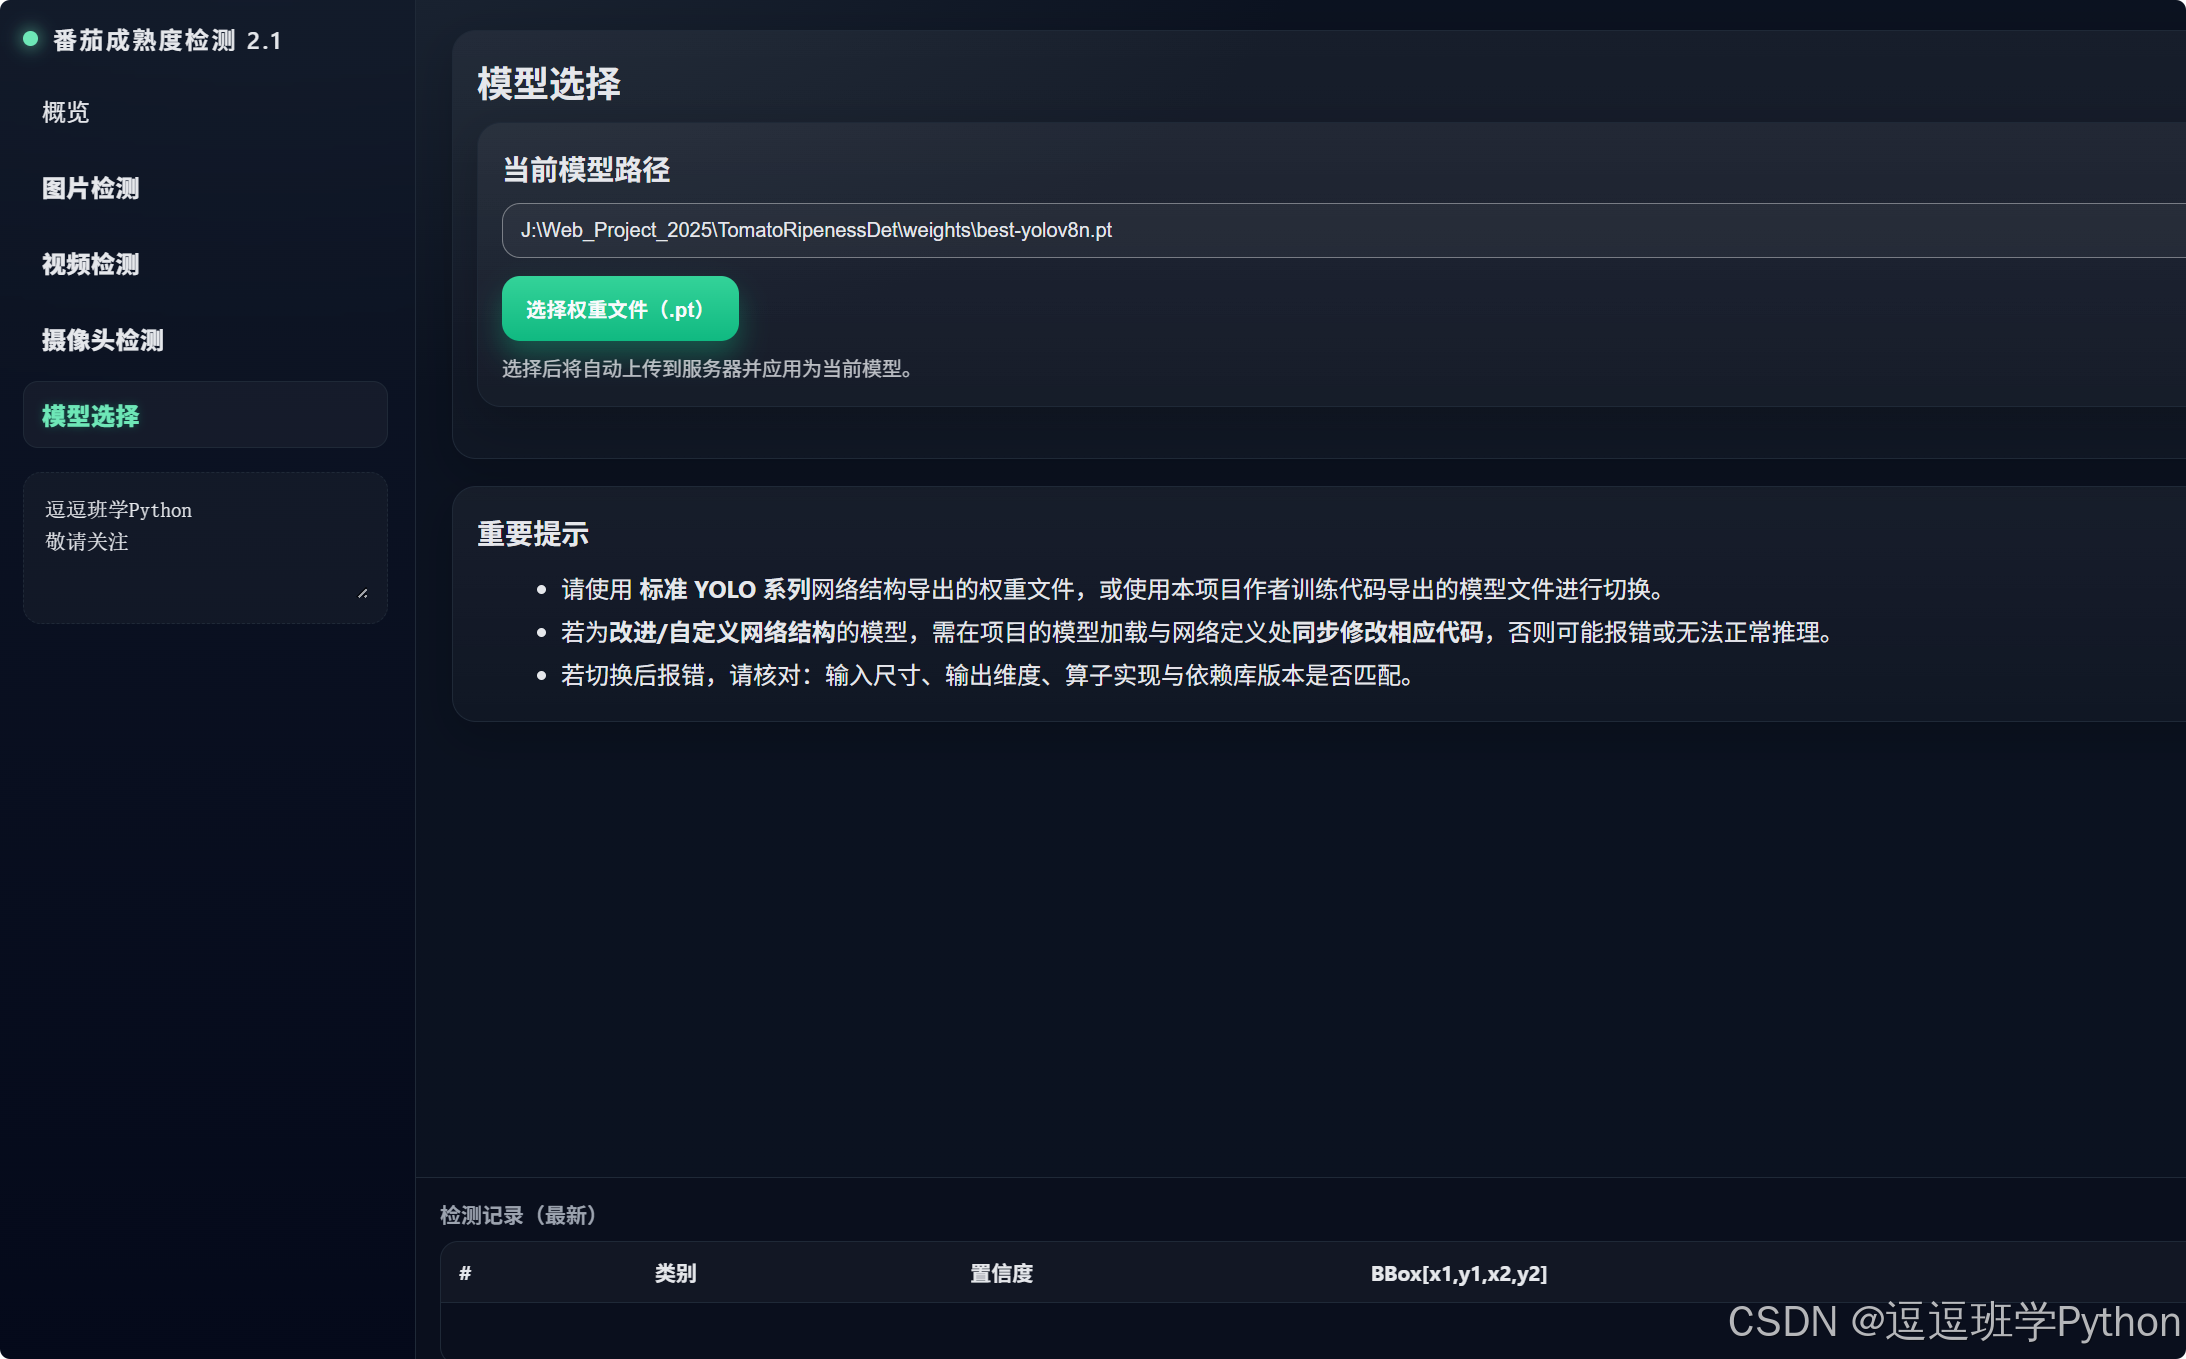Open 摄像头检测 camera detection
Screen dimensions: 2186x1359
click(x=103, y=340)
